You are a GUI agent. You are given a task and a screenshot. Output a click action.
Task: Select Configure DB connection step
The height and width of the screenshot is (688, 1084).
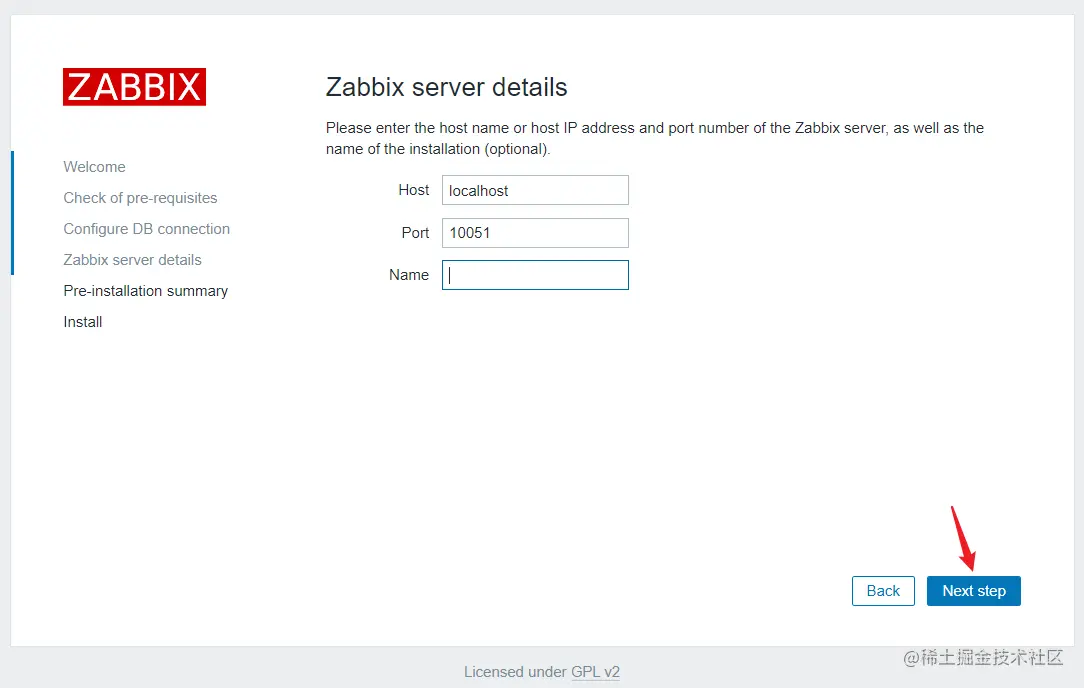147,229
